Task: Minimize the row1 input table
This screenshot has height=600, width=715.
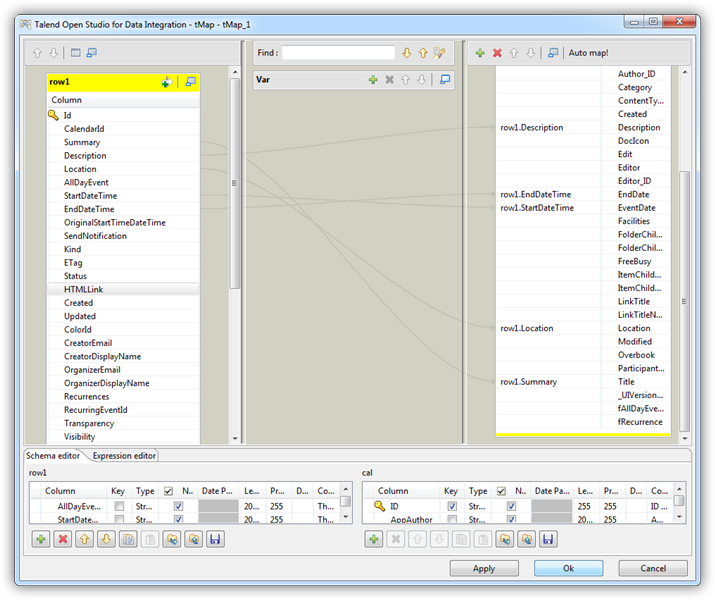Action: [x=191, y=83]
